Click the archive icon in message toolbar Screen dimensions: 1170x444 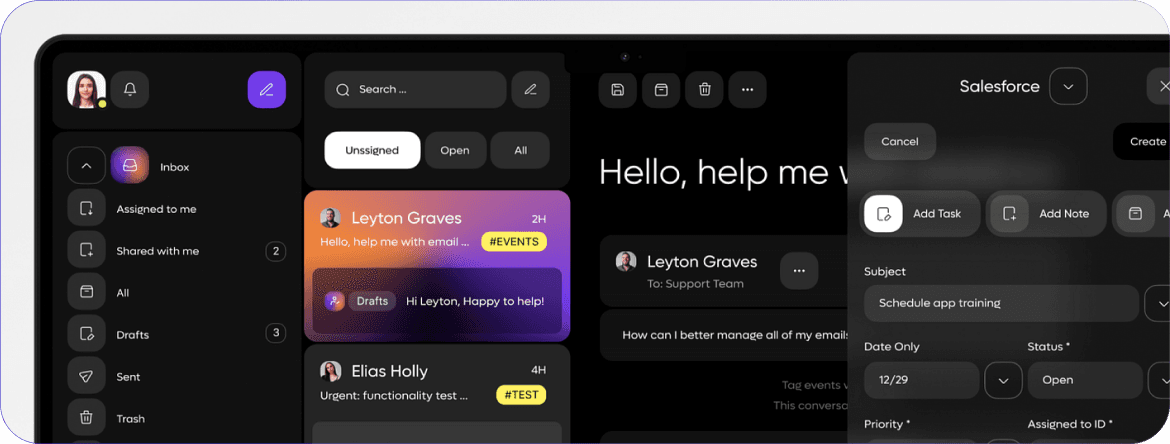[661, 90]
